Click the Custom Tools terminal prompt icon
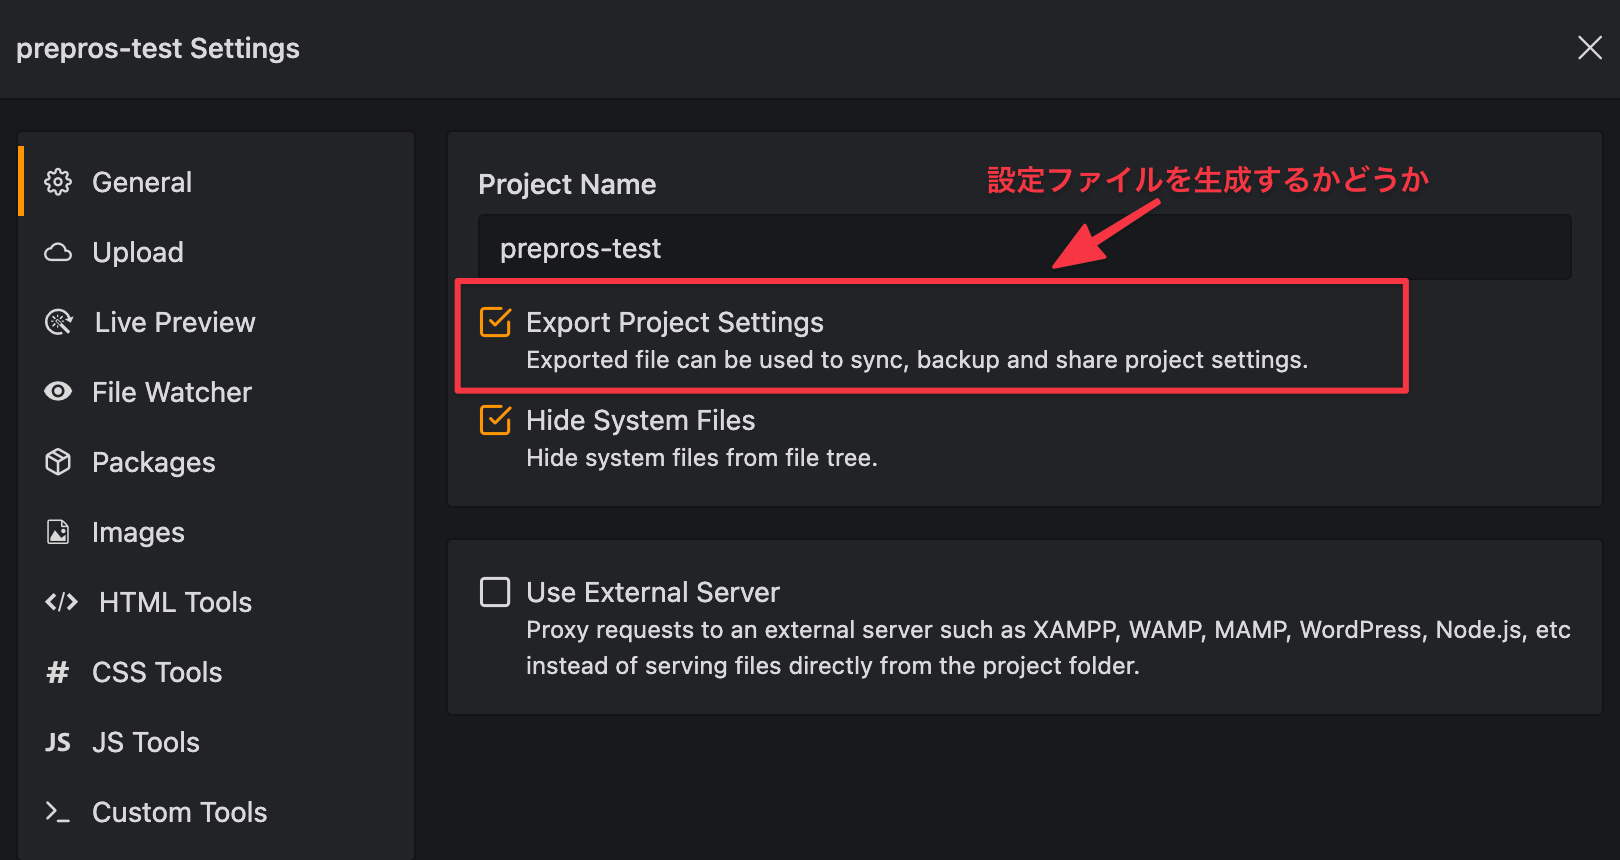The width and height of the screenshot is (1620, 860). 58,812
